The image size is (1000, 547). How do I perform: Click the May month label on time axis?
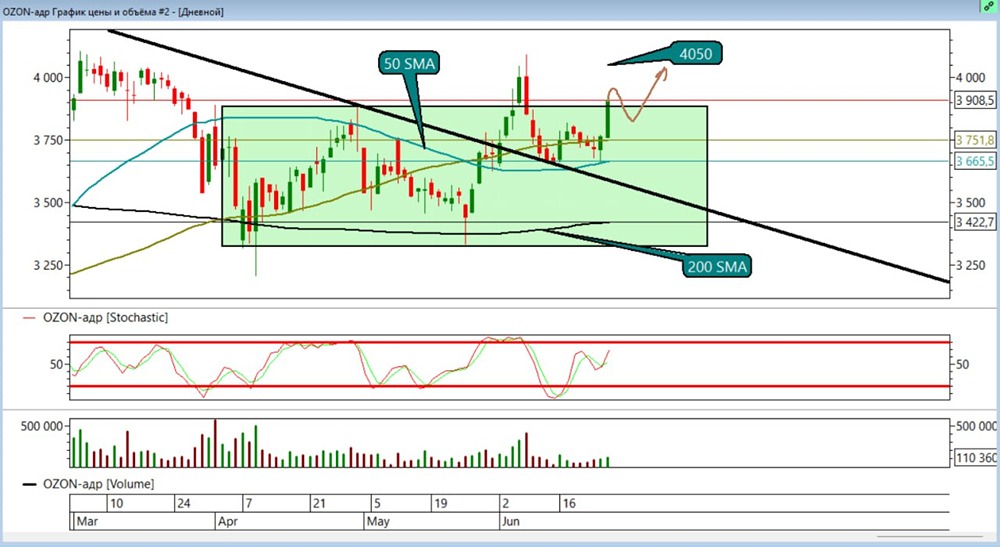[378, 521]
